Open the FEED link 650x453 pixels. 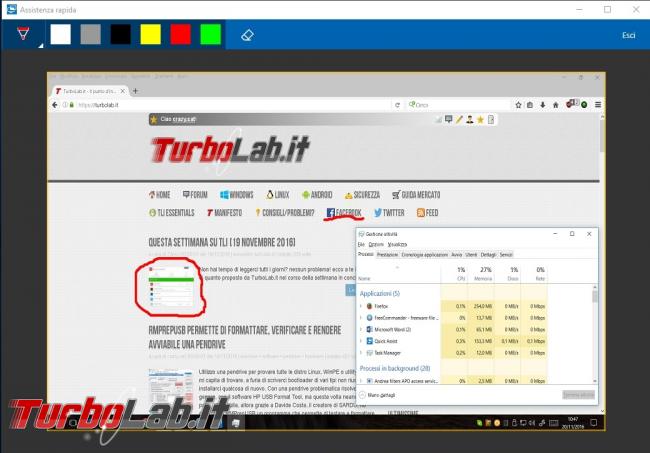click(x=427, y=213)
